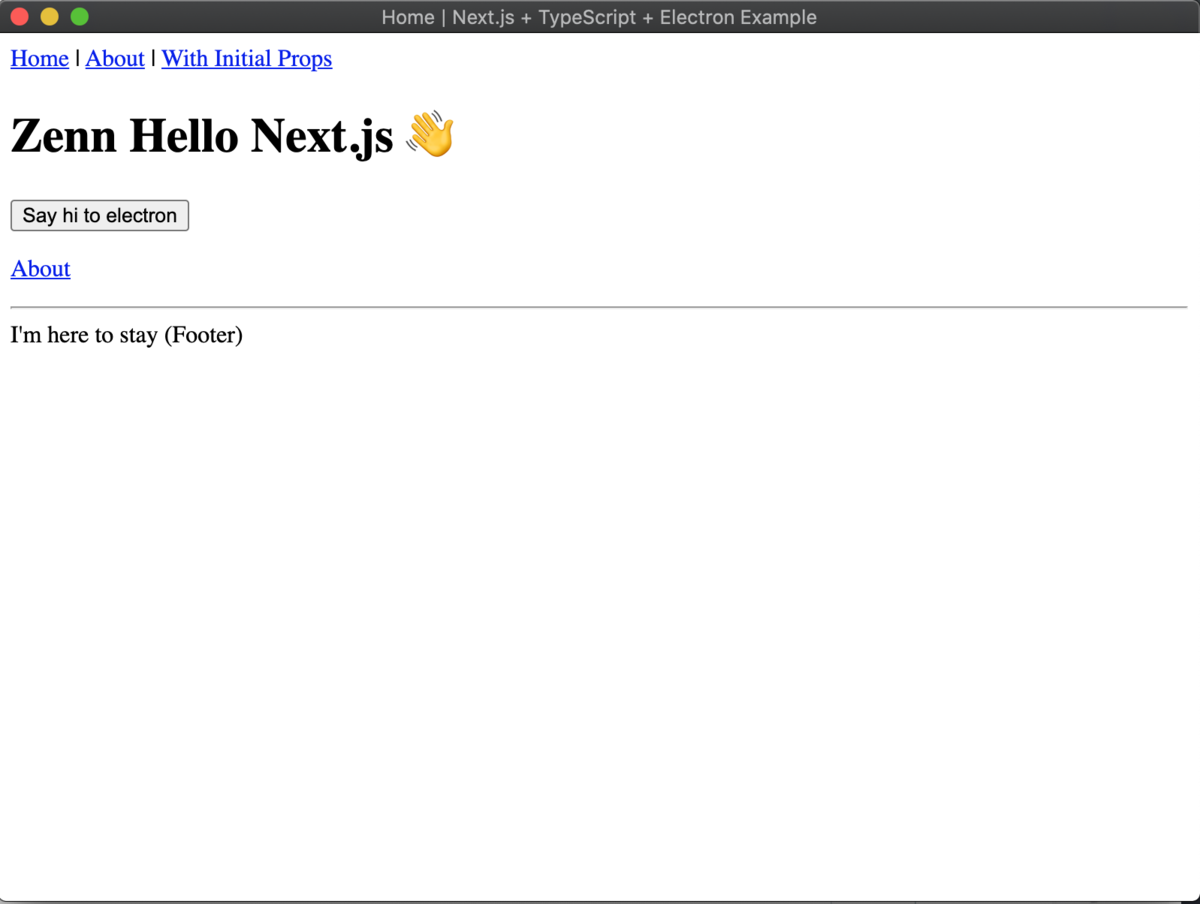Trigger the electron greeting with the button
The width and height of the screenshot is (1200, 904).
coord(99,215)
